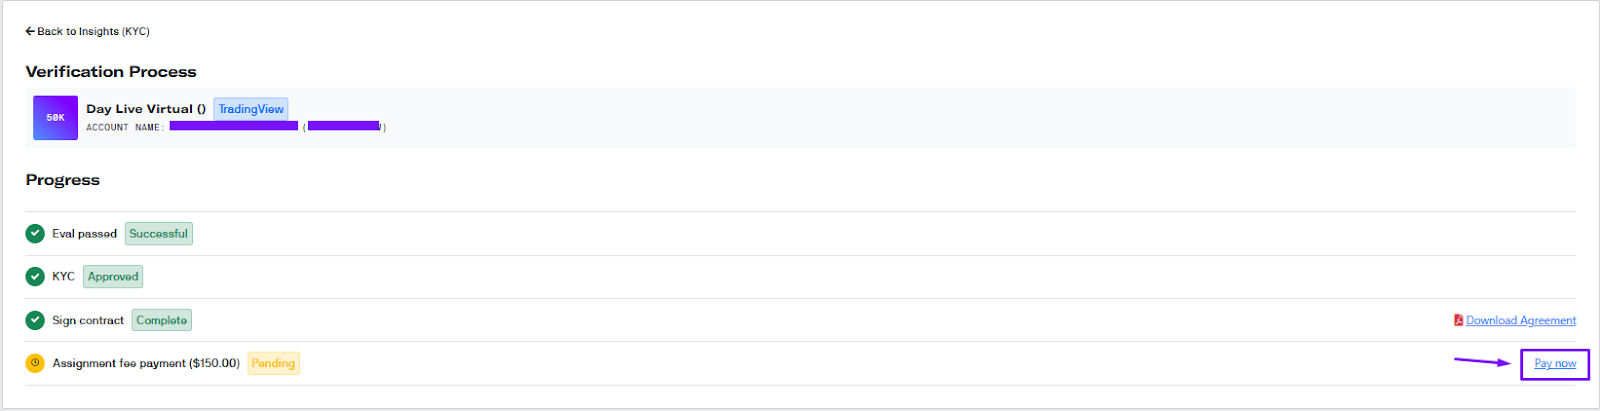
Task: Click the Progress section heading
Action: (x=63, y=180)
